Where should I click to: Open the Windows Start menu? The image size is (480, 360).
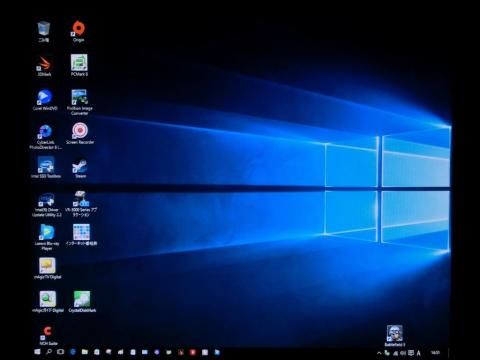37,352
